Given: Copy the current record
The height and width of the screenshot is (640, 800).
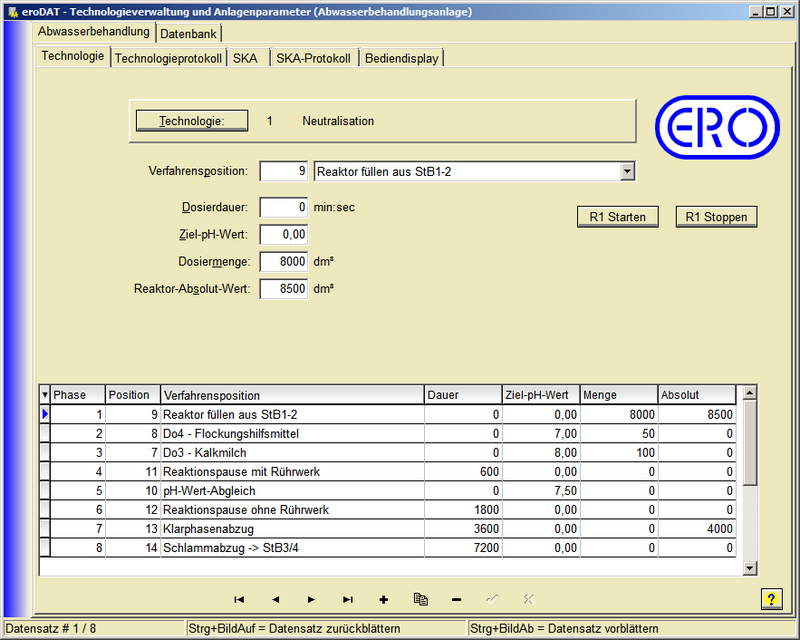Looking at the screenshot, I should point(420,599).
